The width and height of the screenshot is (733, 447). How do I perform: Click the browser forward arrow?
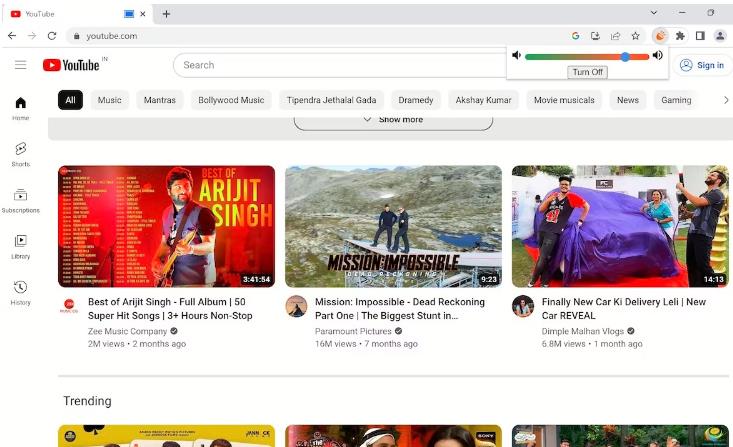pos(32,36)
